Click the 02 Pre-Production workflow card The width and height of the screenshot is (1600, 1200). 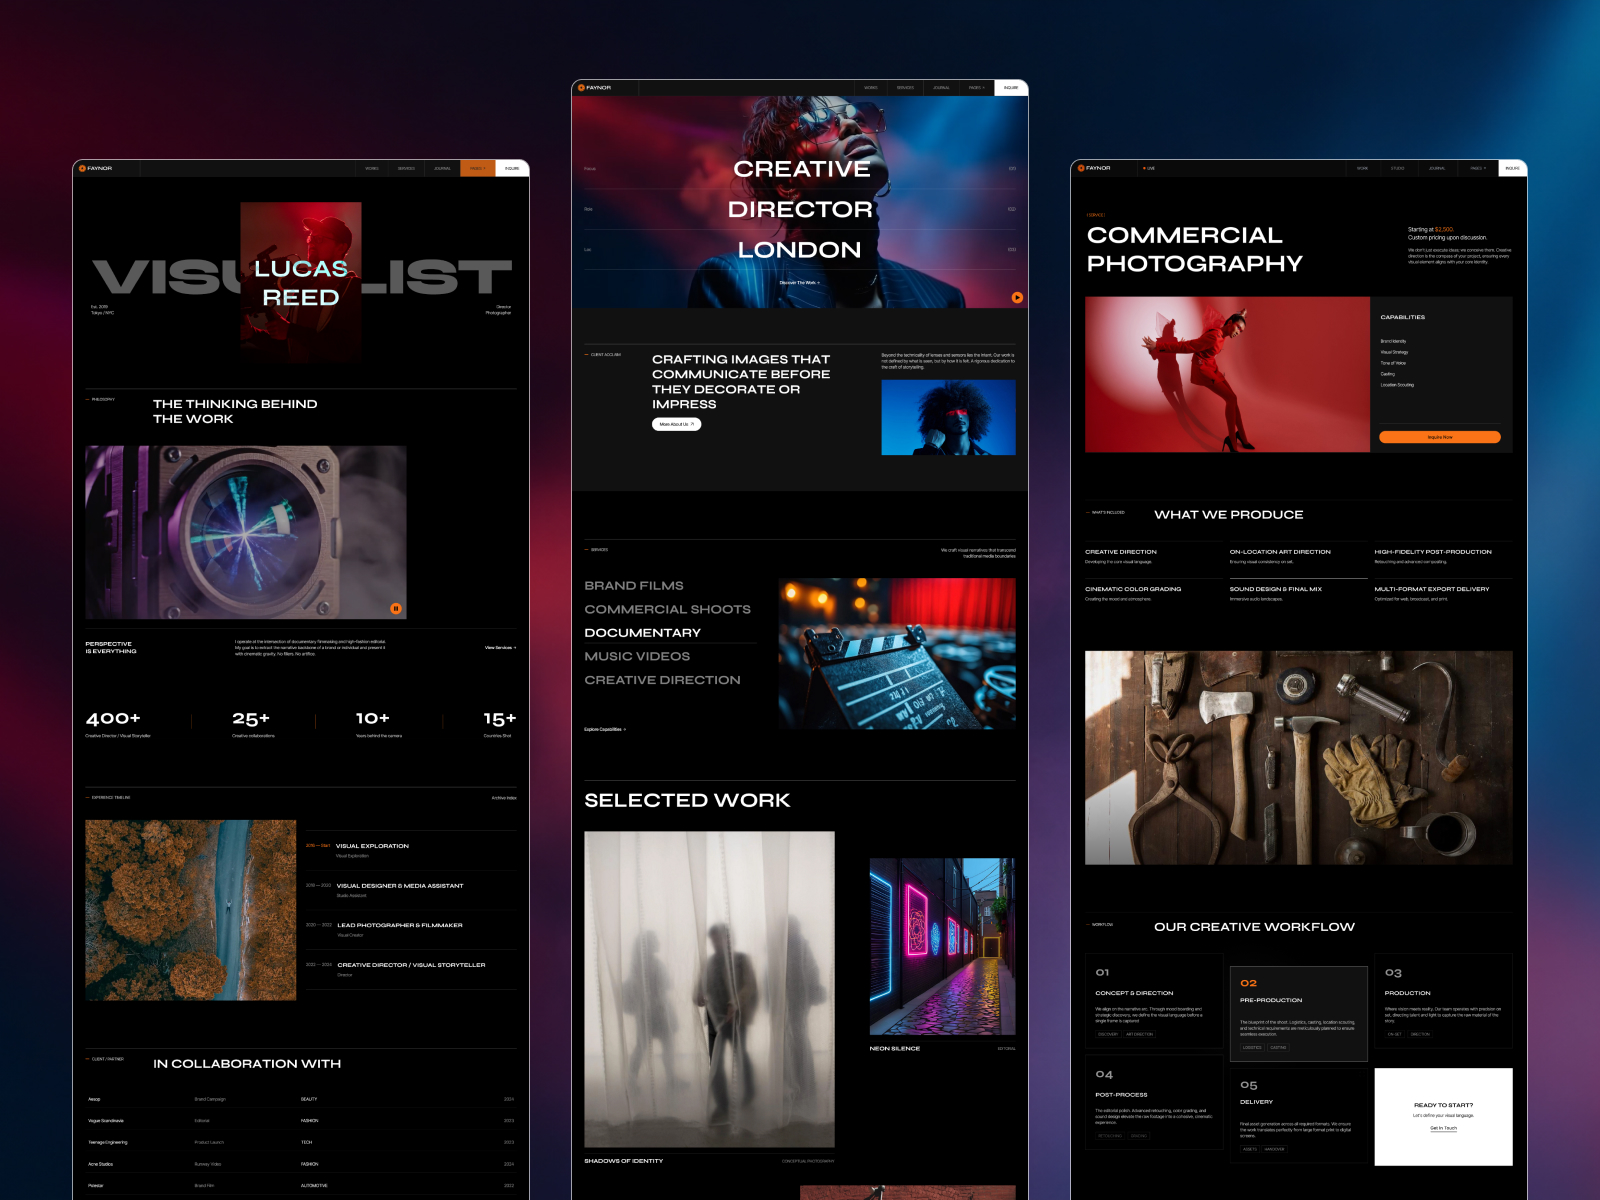tap(1298, 1013)
